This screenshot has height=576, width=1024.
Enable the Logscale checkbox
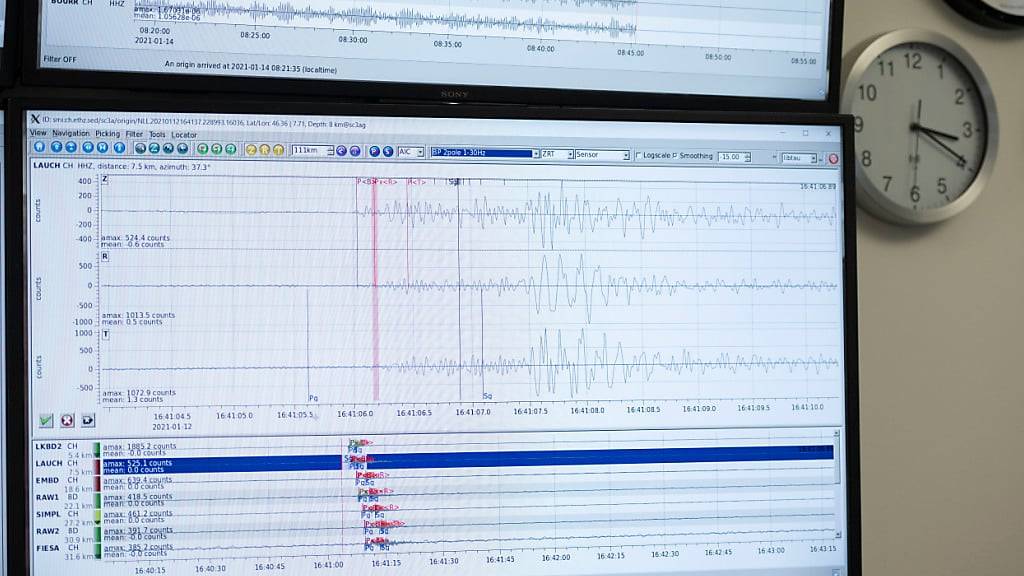639,153
